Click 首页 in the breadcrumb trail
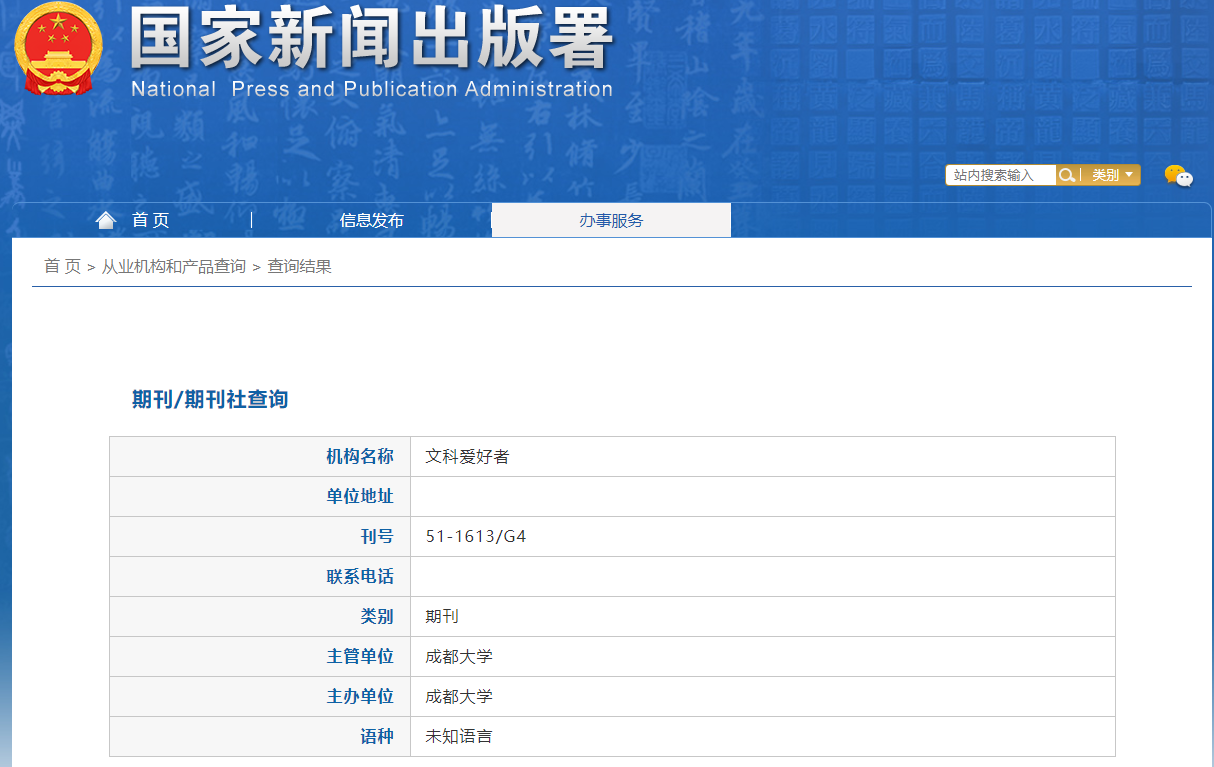 pyautogui.click(x=62, y=266)
